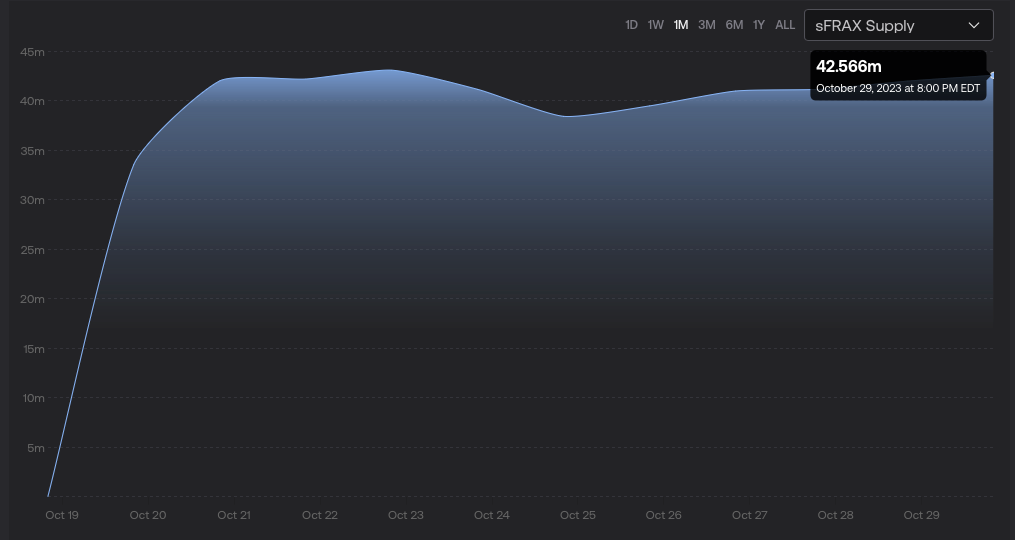This screenshot has width=1015, height=540.
Task: Click the chevron arrow in metric selector
Action: tap(974, 25)
